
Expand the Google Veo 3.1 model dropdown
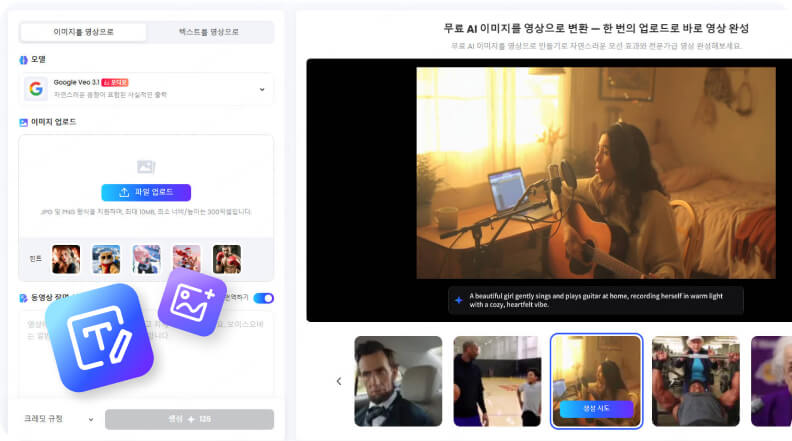point(262,89)
